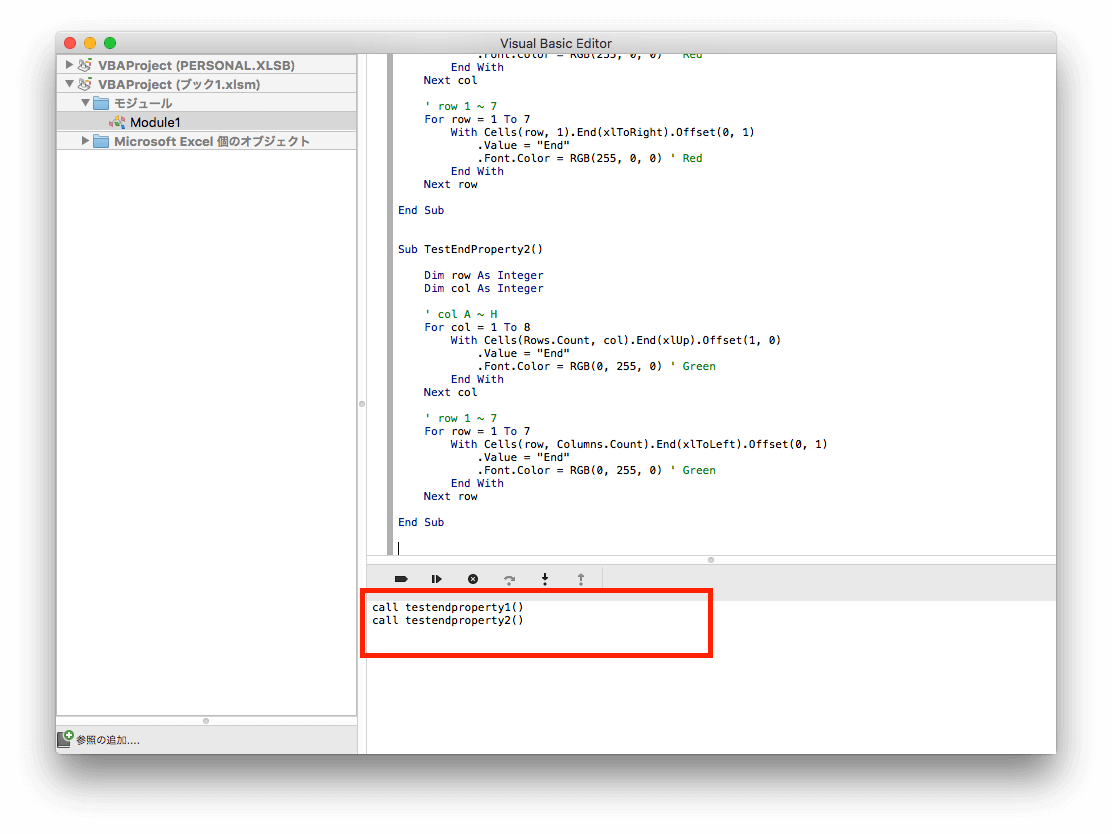Click the add reference icon at bottom left
The width and height of the screenshot is (1112, 834).
(x=65, y=738)
